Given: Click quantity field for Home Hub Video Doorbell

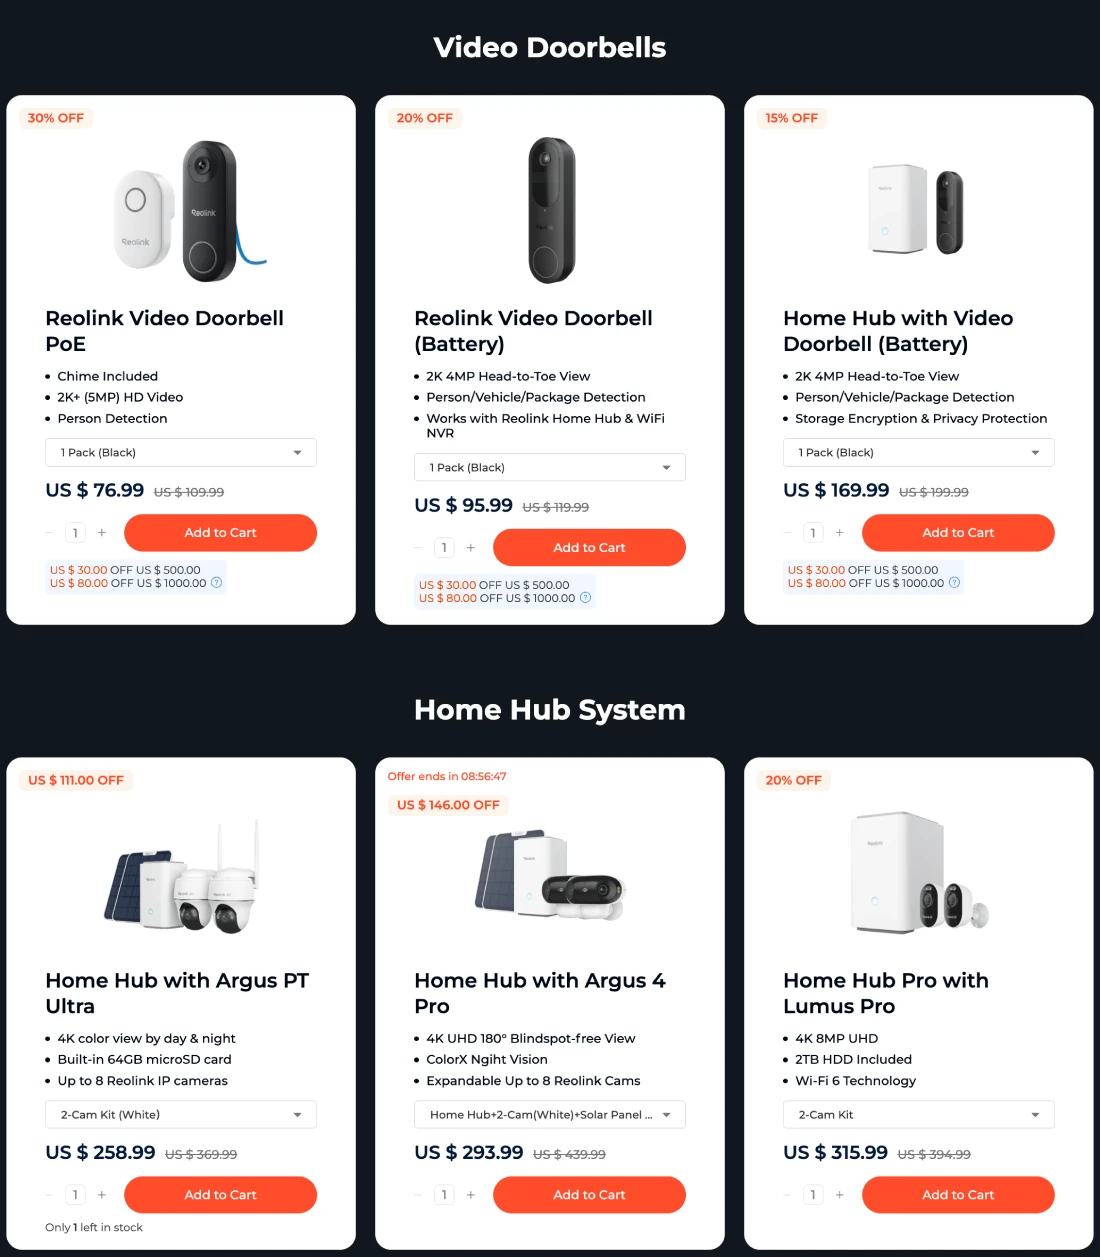Looking at the screenshot, I should tap(813, 533).
